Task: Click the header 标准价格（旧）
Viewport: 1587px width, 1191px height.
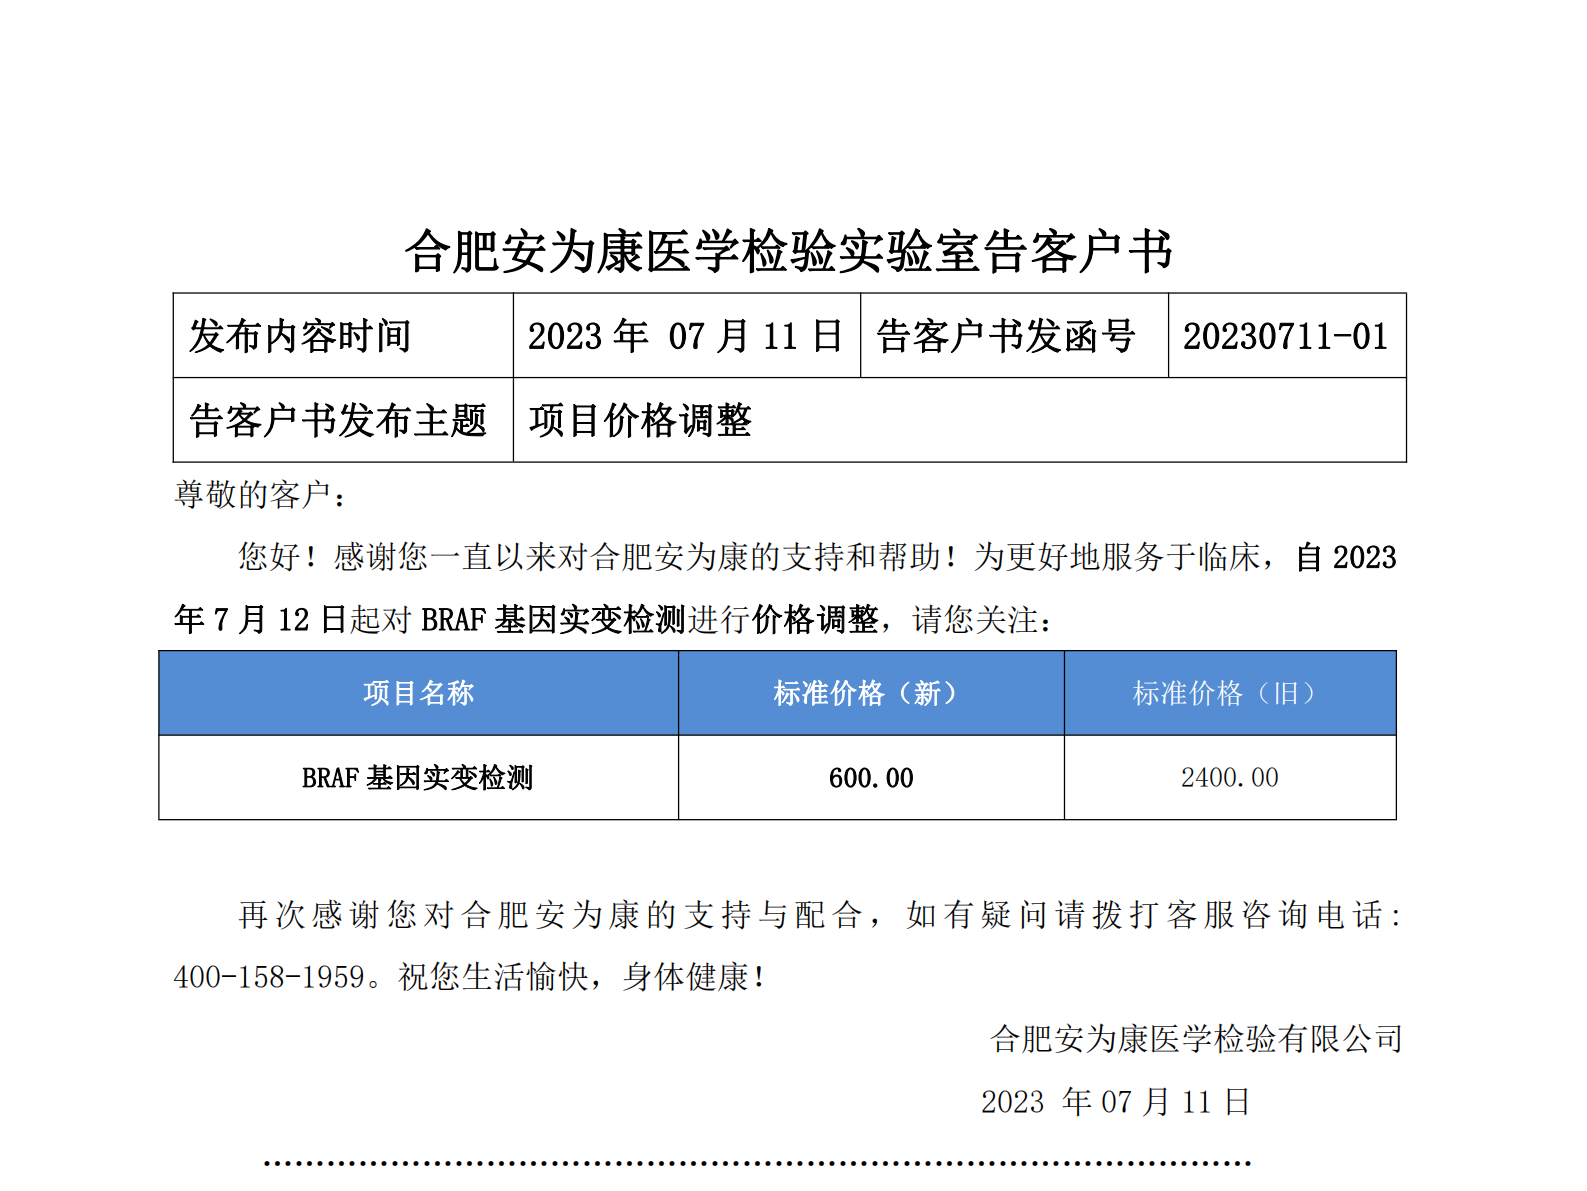Action: click(x=1230, y=693)
